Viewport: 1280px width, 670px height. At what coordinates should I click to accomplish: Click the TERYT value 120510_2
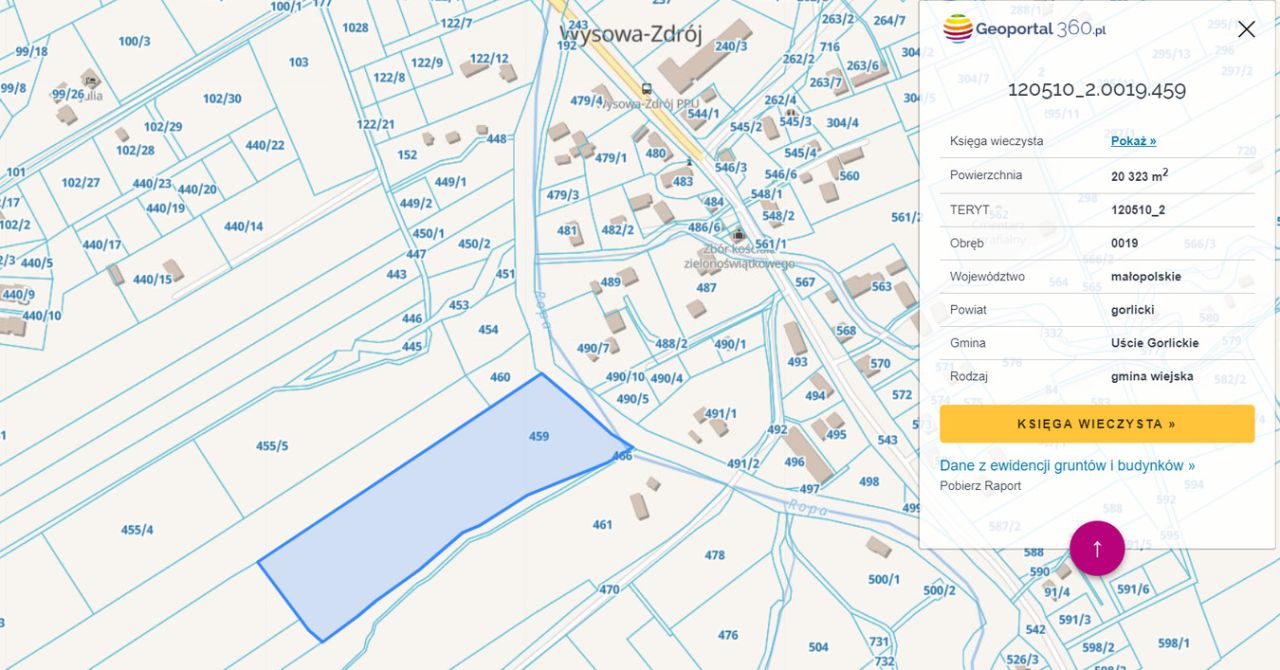[x=1138, y=210]
